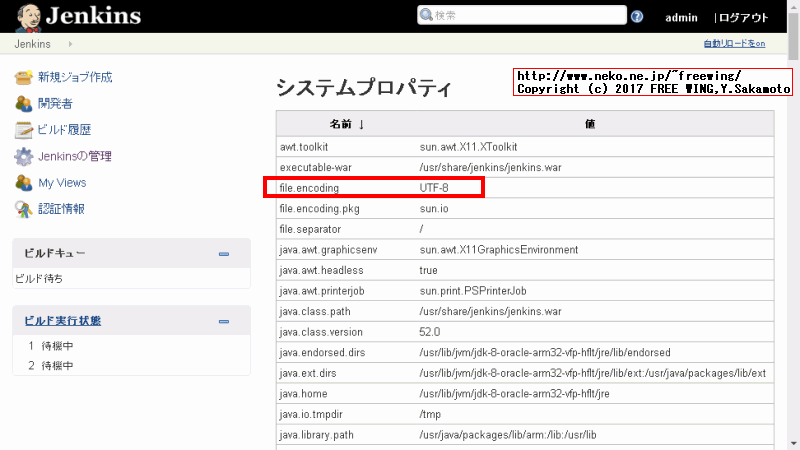Open the search help question-mark icon
This screenshot has height=450, width=800.
point(637,17)
